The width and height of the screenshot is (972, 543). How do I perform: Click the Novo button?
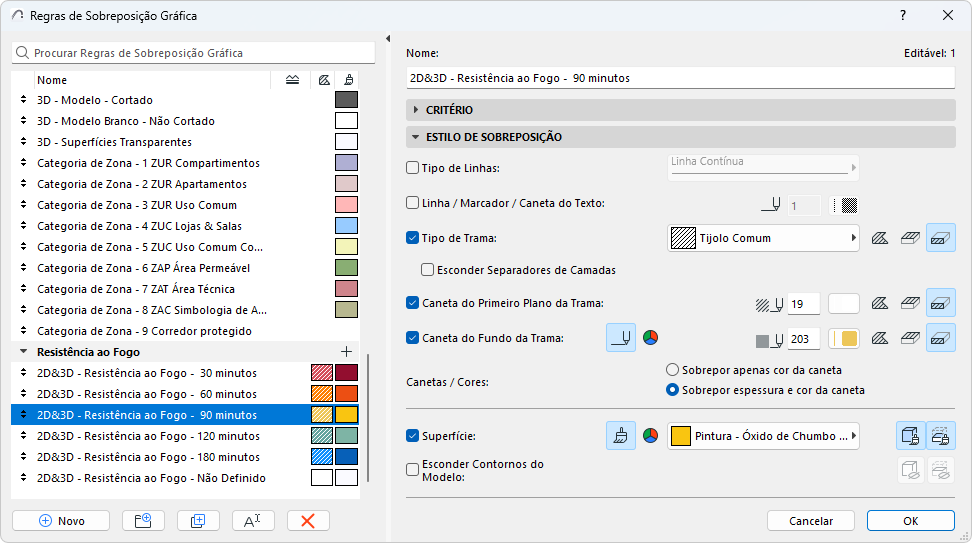(x=61, y=520)
